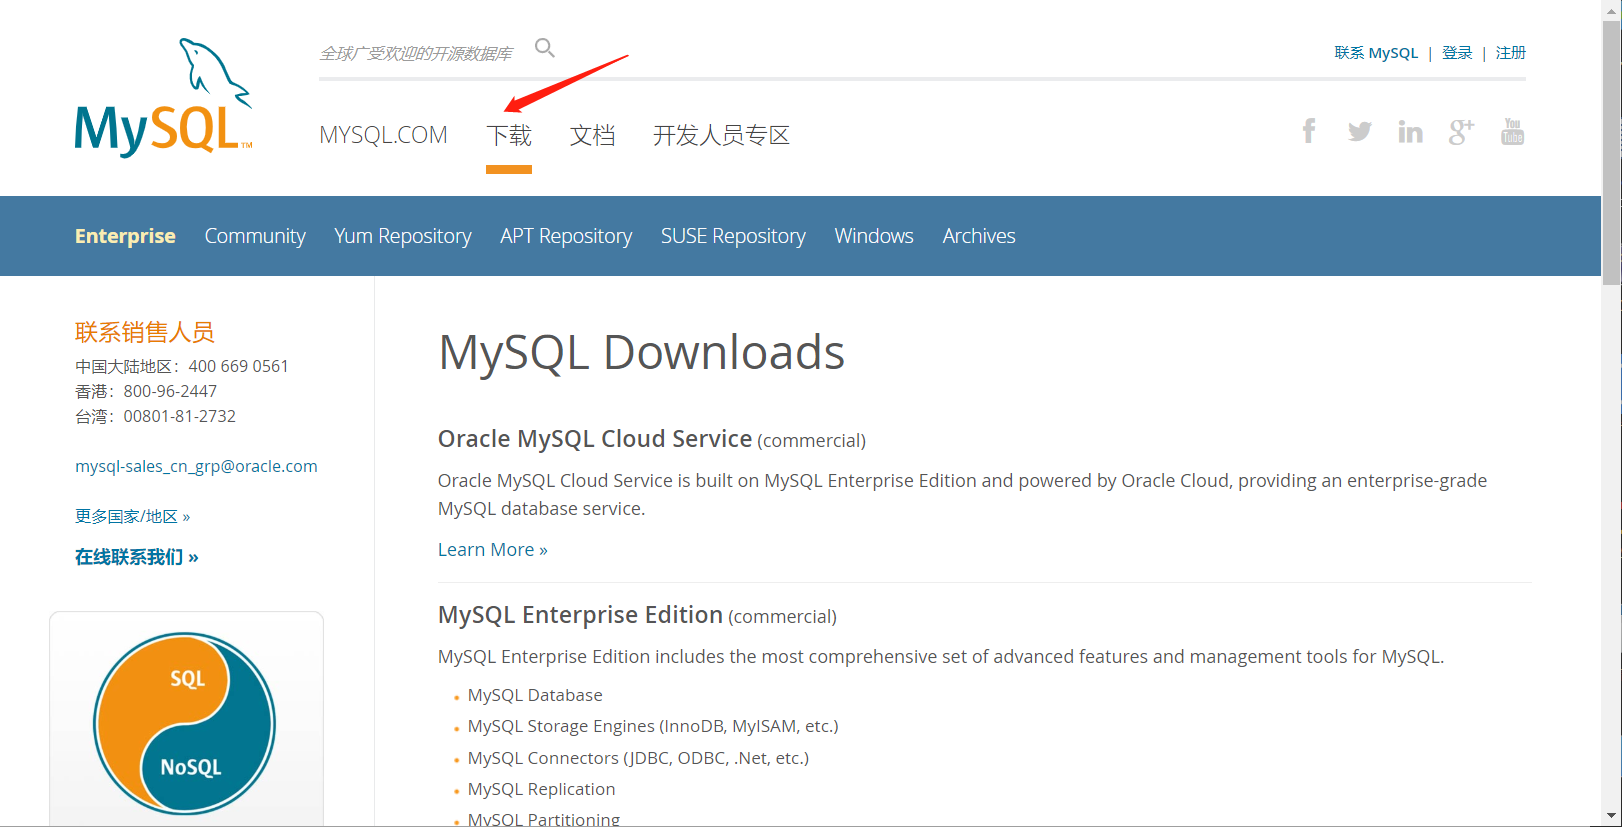
Task: Open the APT Repository tab
Action: (x=566, y=236)
